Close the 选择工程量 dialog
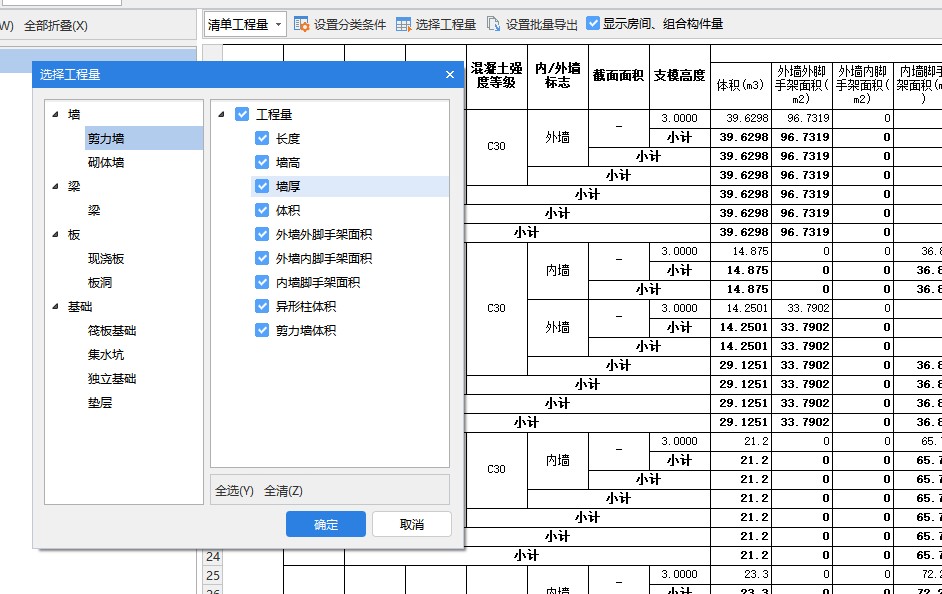 pos(450,74)
